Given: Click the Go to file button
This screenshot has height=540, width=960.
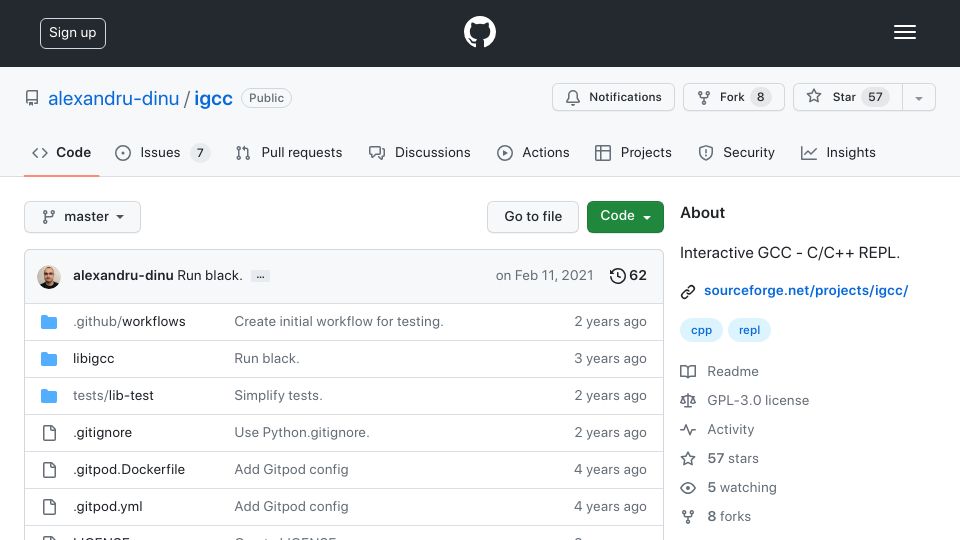Looking at the screenshot, I should (x=533, y=217).
